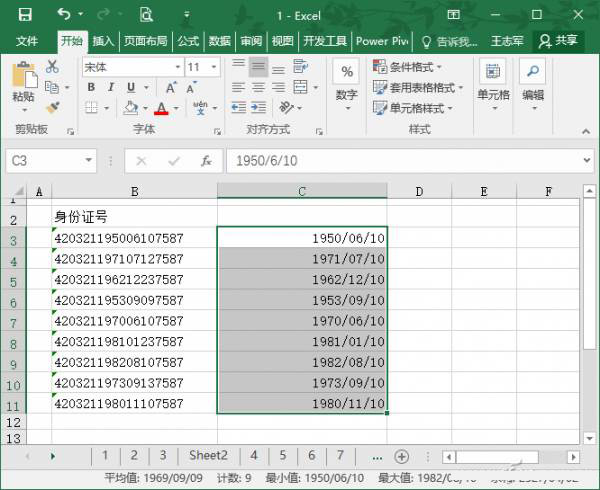This screenshot has height=490, width=600.
Task: Increase indent
Action: 259,108
